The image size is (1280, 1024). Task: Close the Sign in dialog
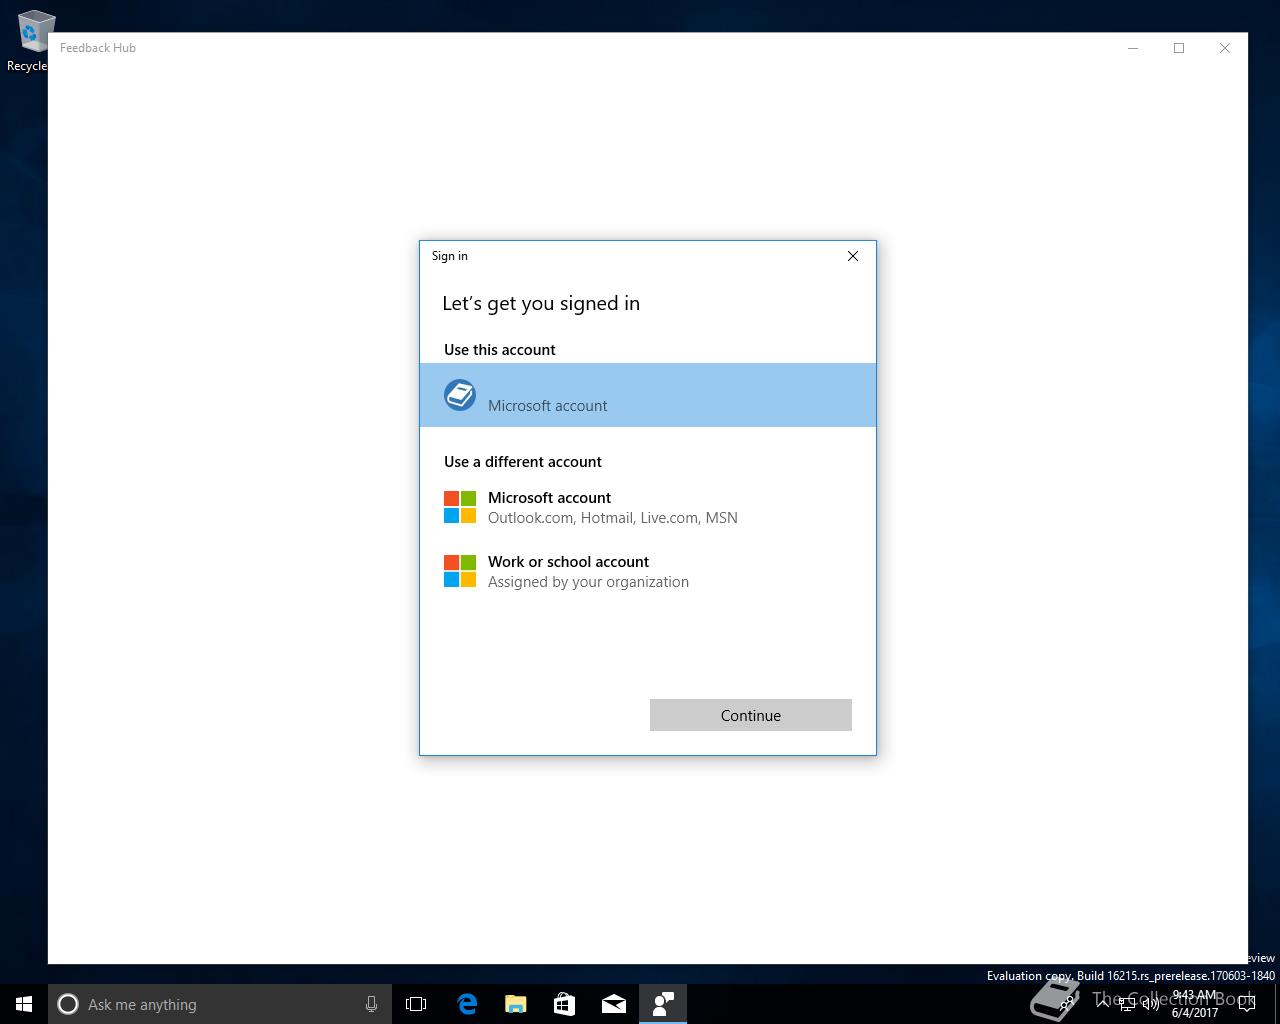tap(853, 256)
